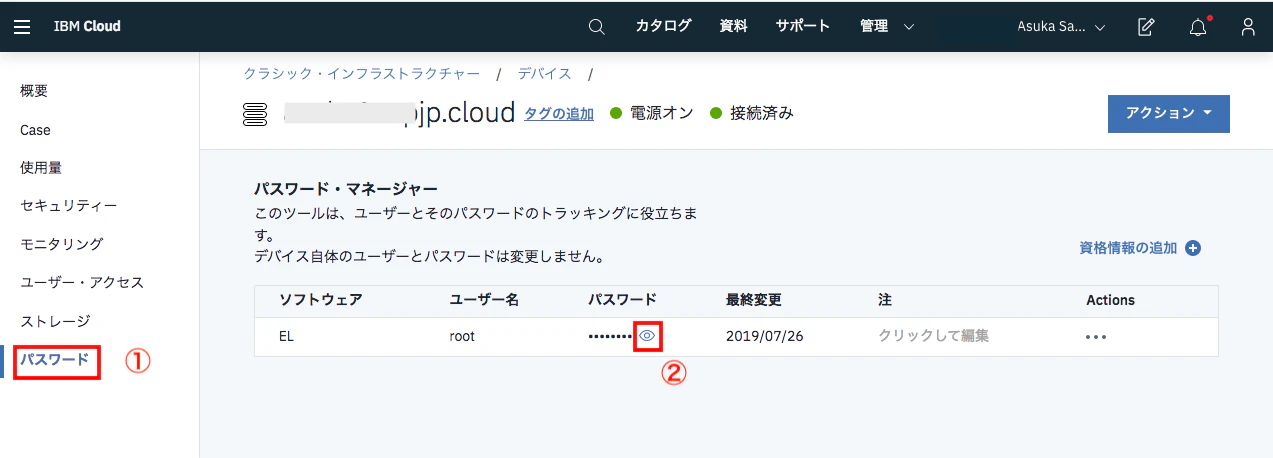The height and width of the screenshot is (458, 1273).
Task: Select Case in the sidebar
Action: tap(35, 130)
